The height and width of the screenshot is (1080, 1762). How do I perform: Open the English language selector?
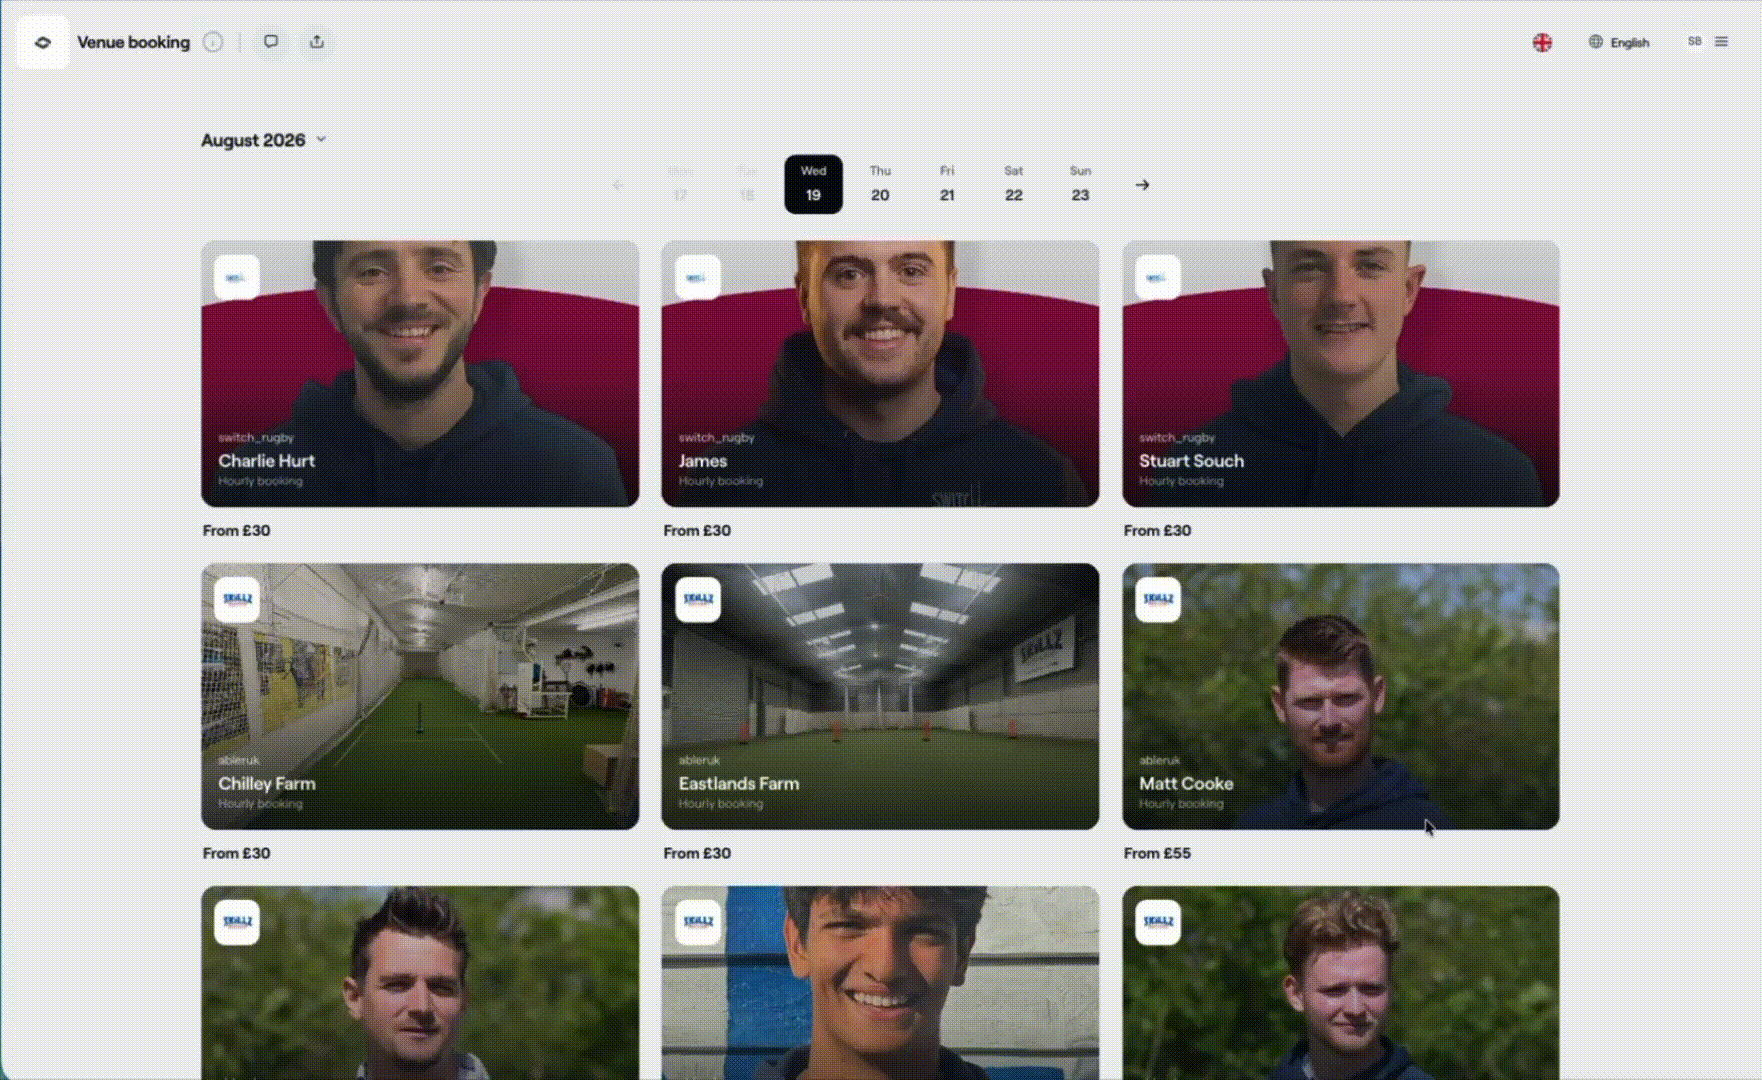coord(1619,42)
